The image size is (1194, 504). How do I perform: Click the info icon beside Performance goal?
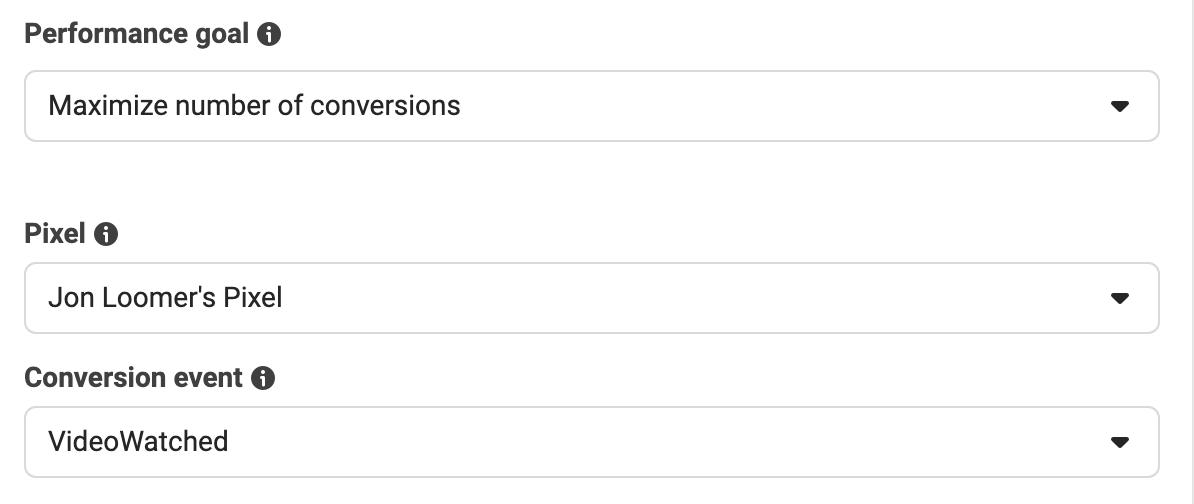click(x=269, y=34)
